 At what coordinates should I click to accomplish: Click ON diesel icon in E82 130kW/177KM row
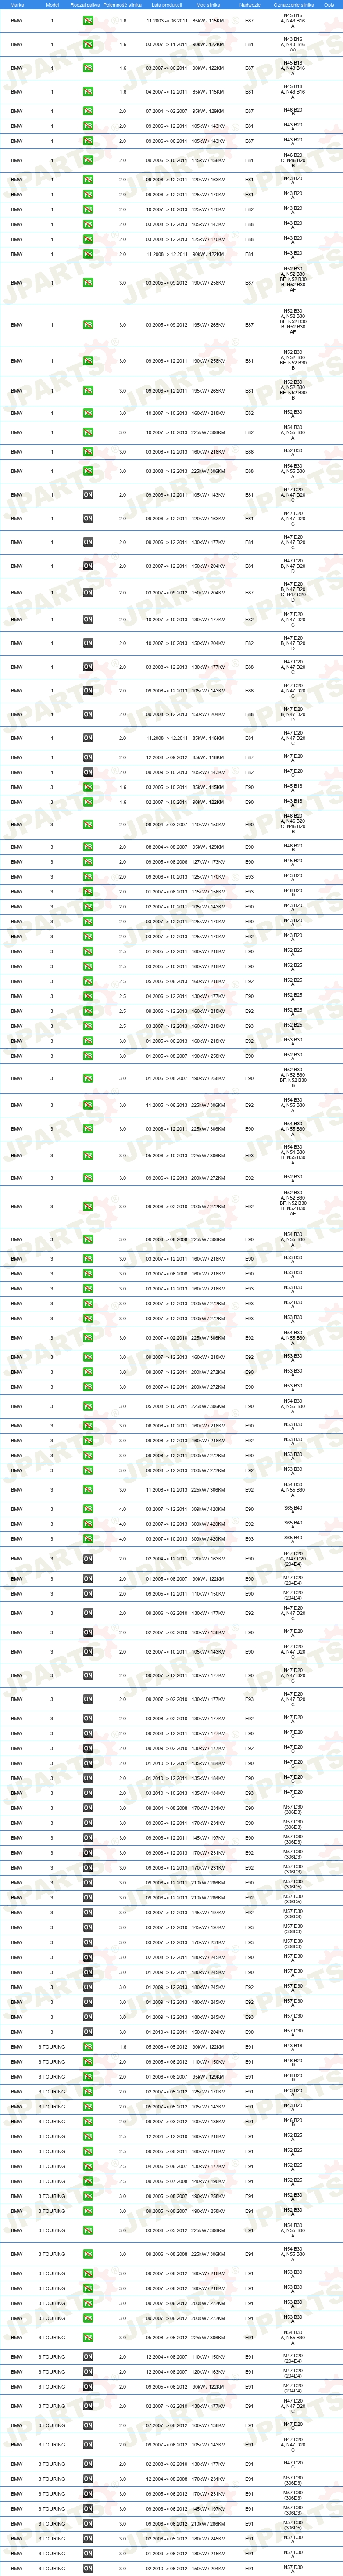pos(88,619)
